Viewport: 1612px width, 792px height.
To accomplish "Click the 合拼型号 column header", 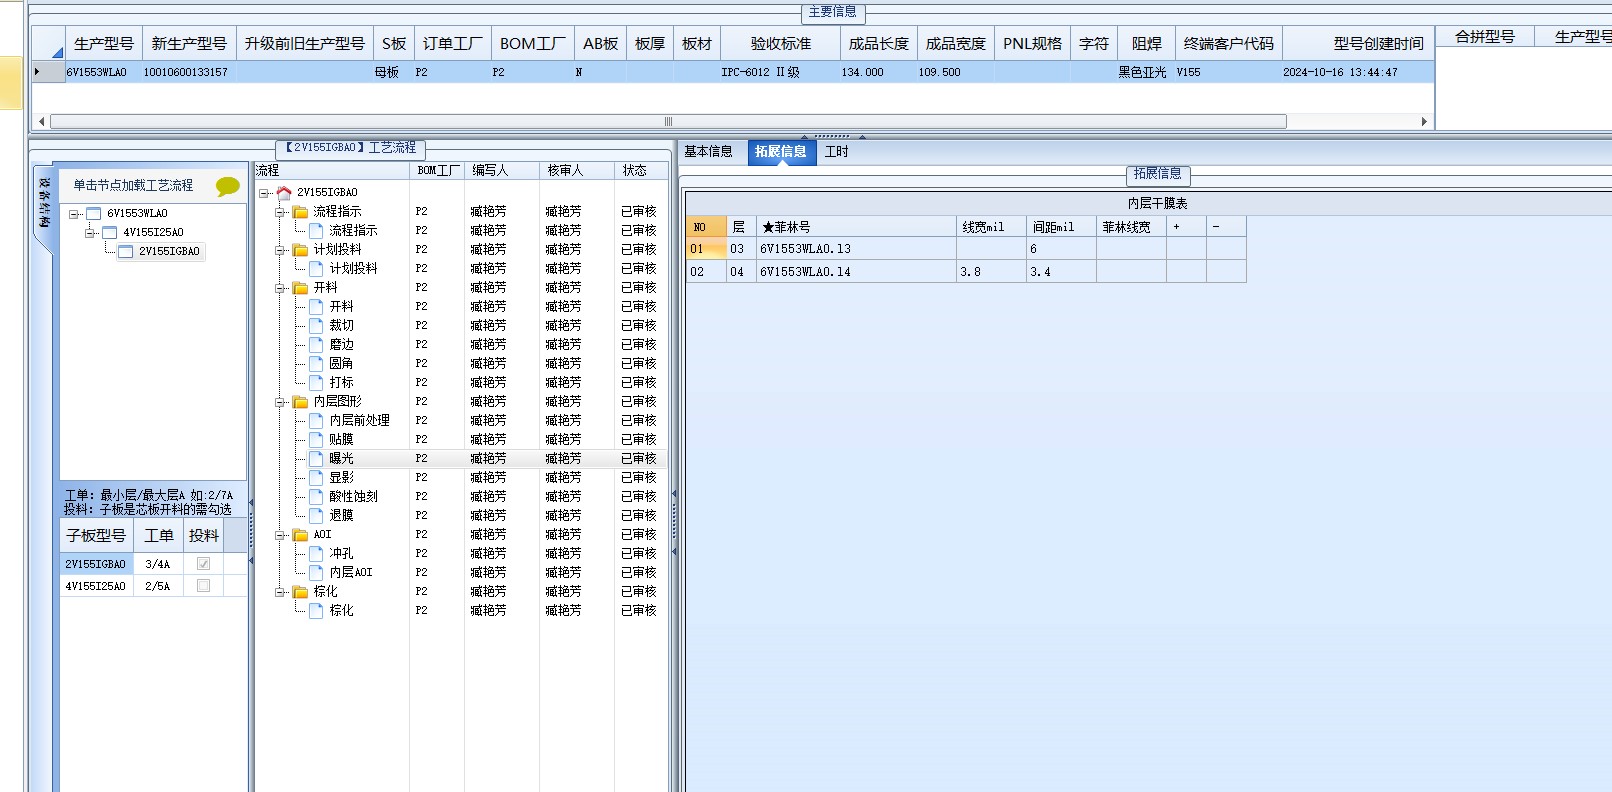I will 1485,37.
